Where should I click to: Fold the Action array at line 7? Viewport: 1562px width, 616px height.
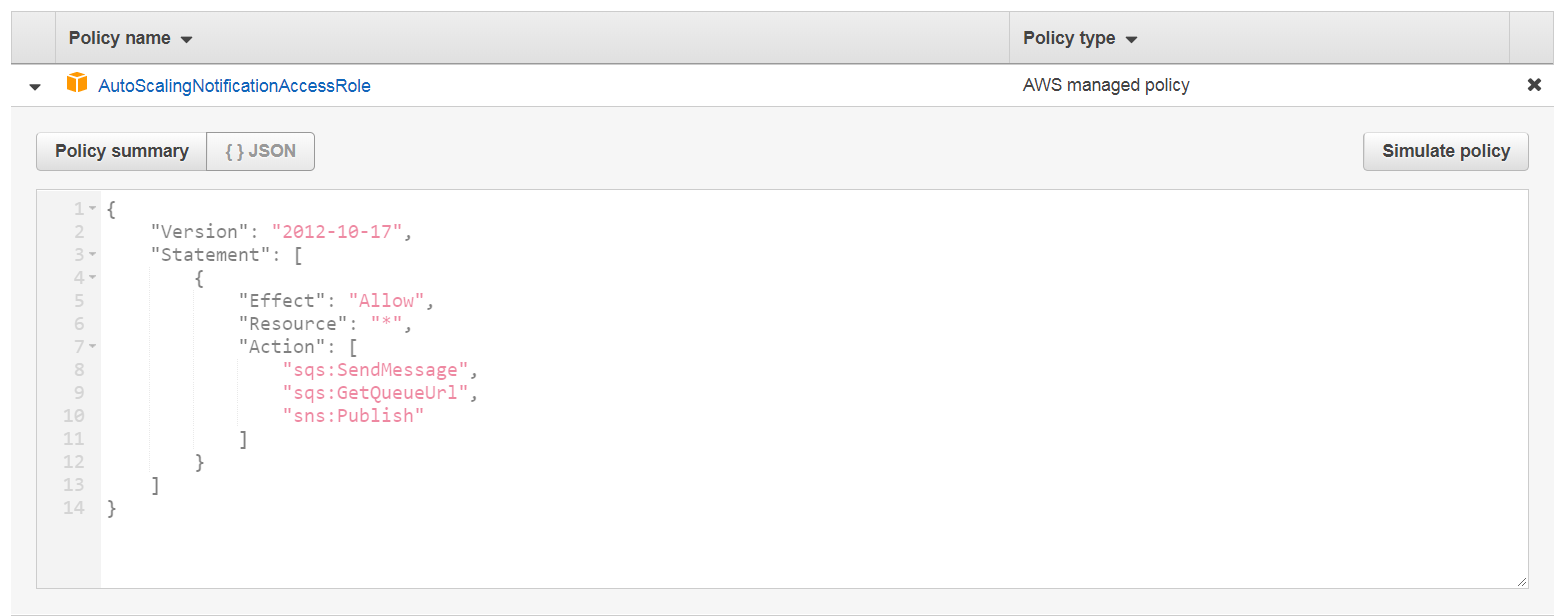[x=92, y=347]
